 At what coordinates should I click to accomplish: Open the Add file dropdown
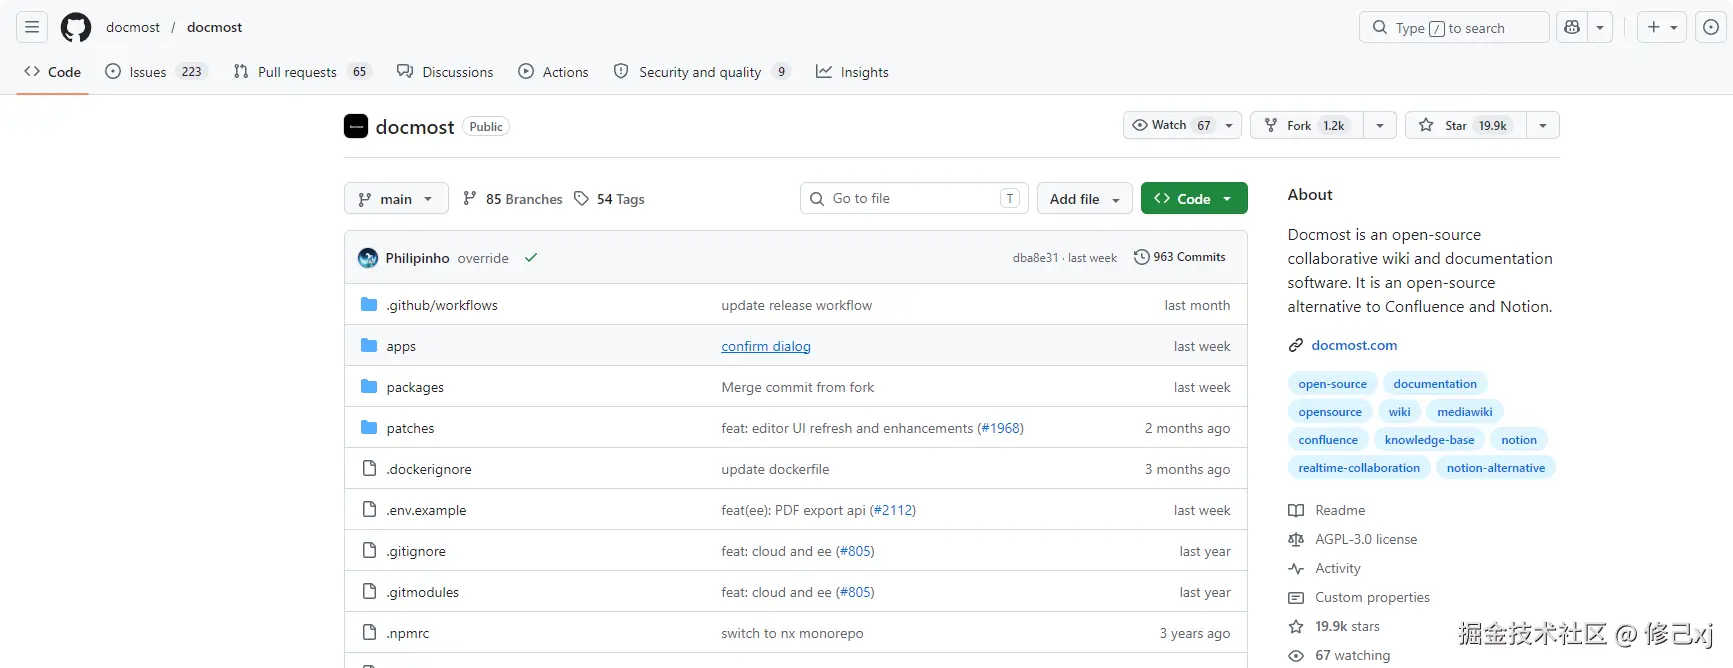pos(1084,199)
